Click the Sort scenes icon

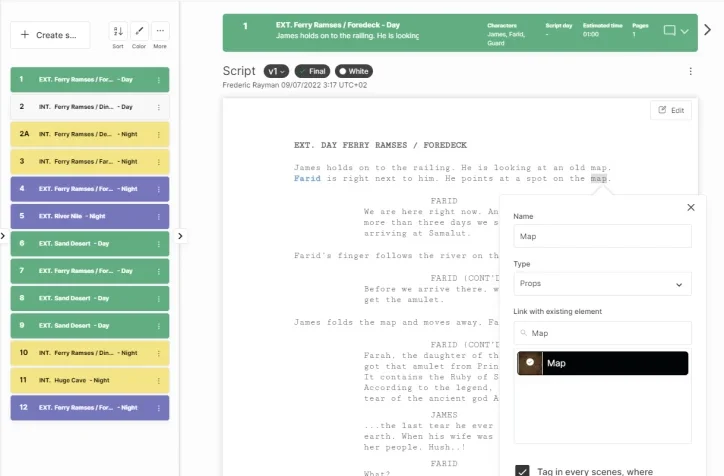[118, 31]
